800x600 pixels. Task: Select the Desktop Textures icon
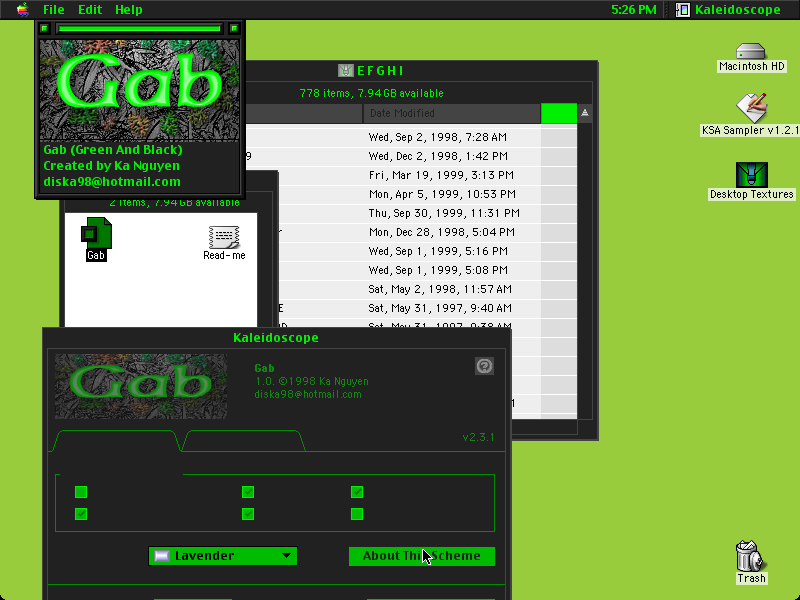(x=751, y=175)
